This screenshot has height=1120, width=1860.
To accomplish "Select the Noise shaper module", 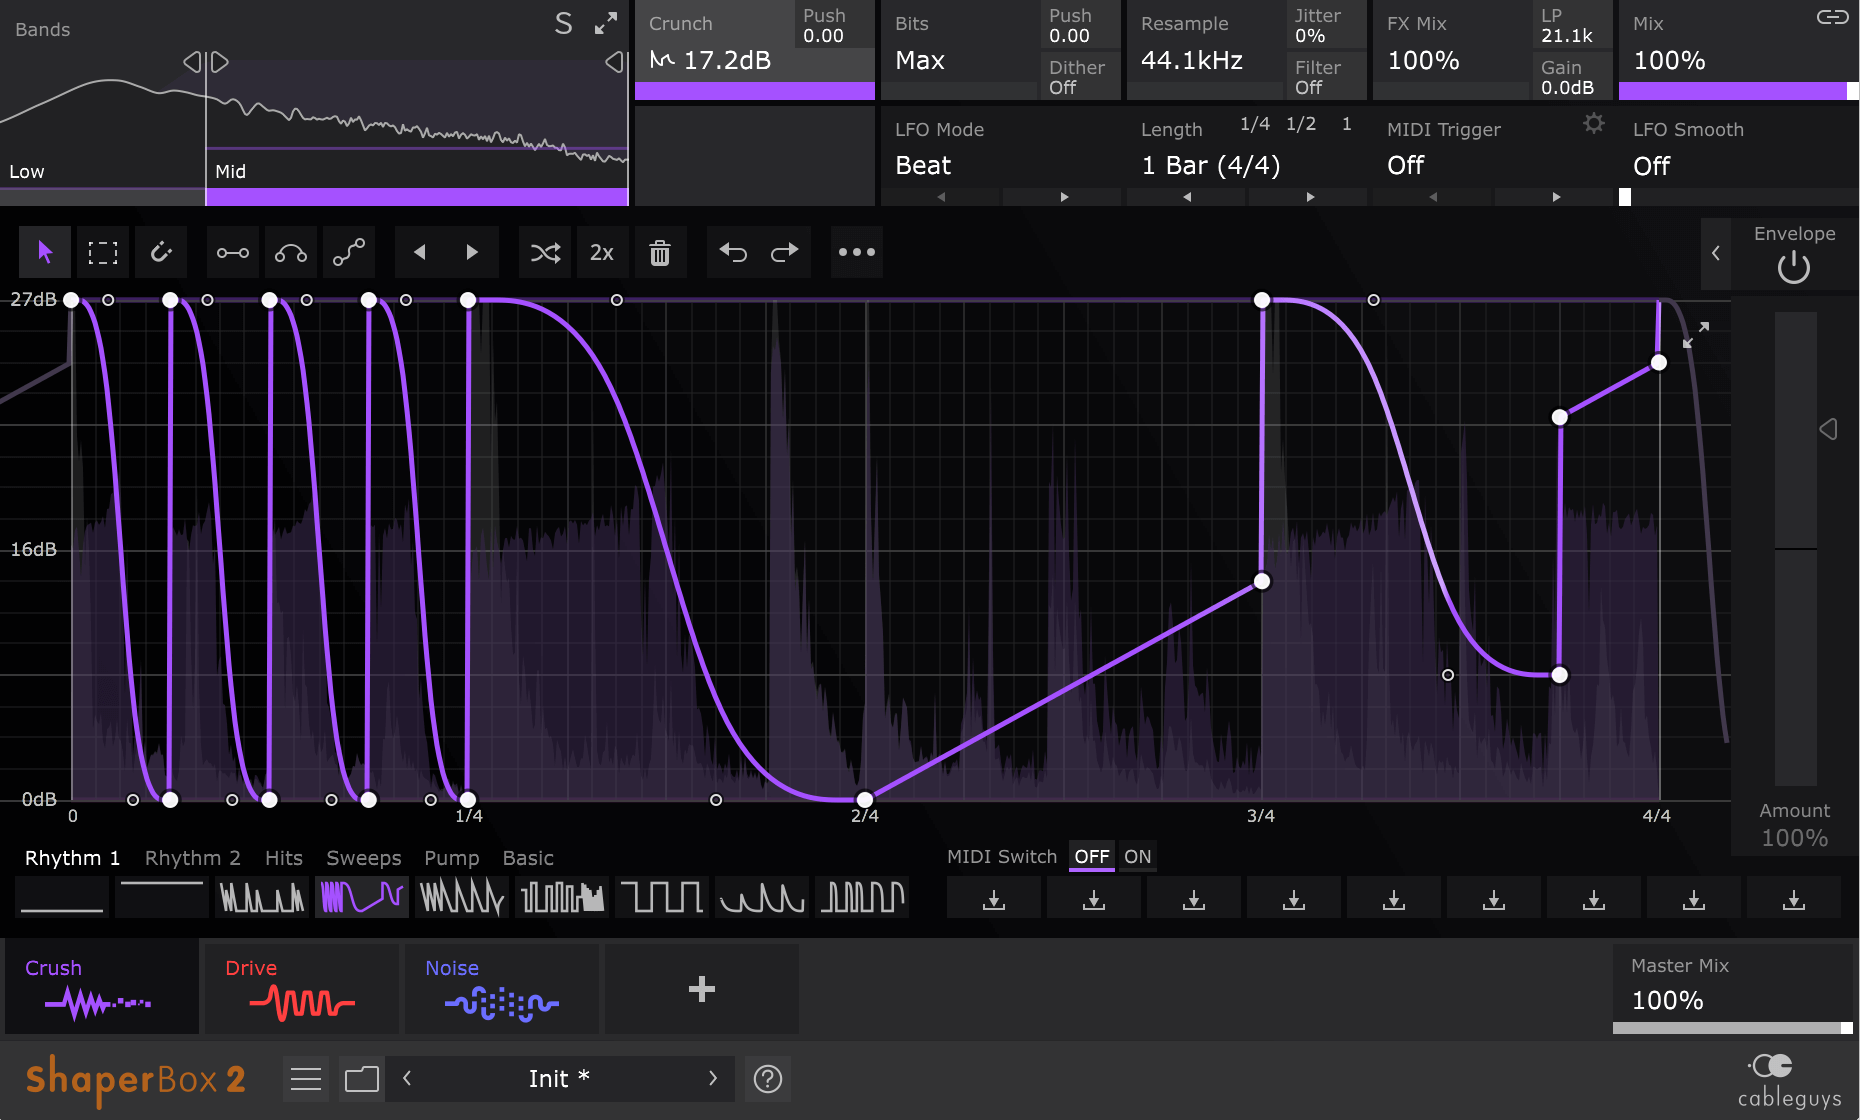I will [501, 989].
